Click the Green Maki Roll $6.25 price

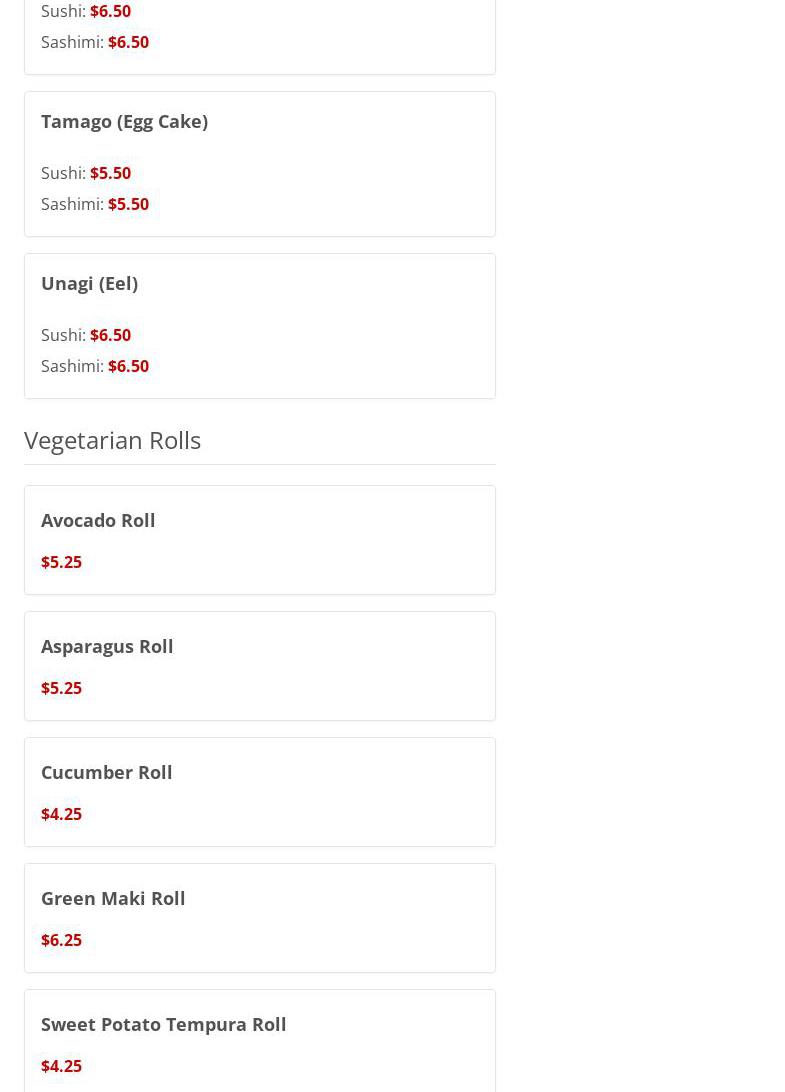point(61,940)
